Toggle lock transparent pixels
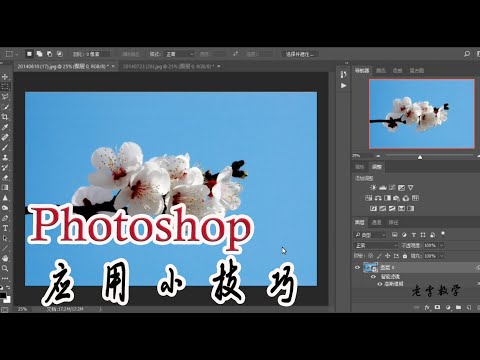The width and height of the screenshot is (480, 360). point(370,256)
